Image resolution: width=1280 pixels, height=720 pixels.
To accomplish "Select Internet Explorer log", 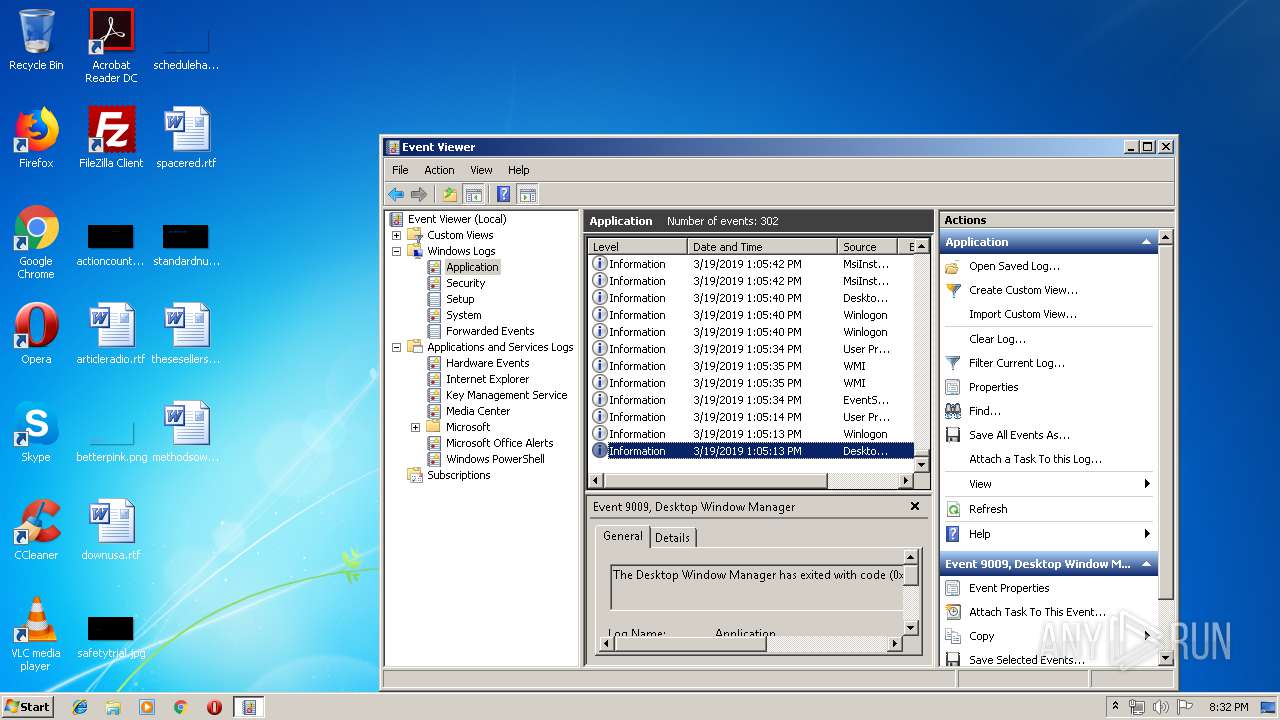I will [x=487, y=379].
